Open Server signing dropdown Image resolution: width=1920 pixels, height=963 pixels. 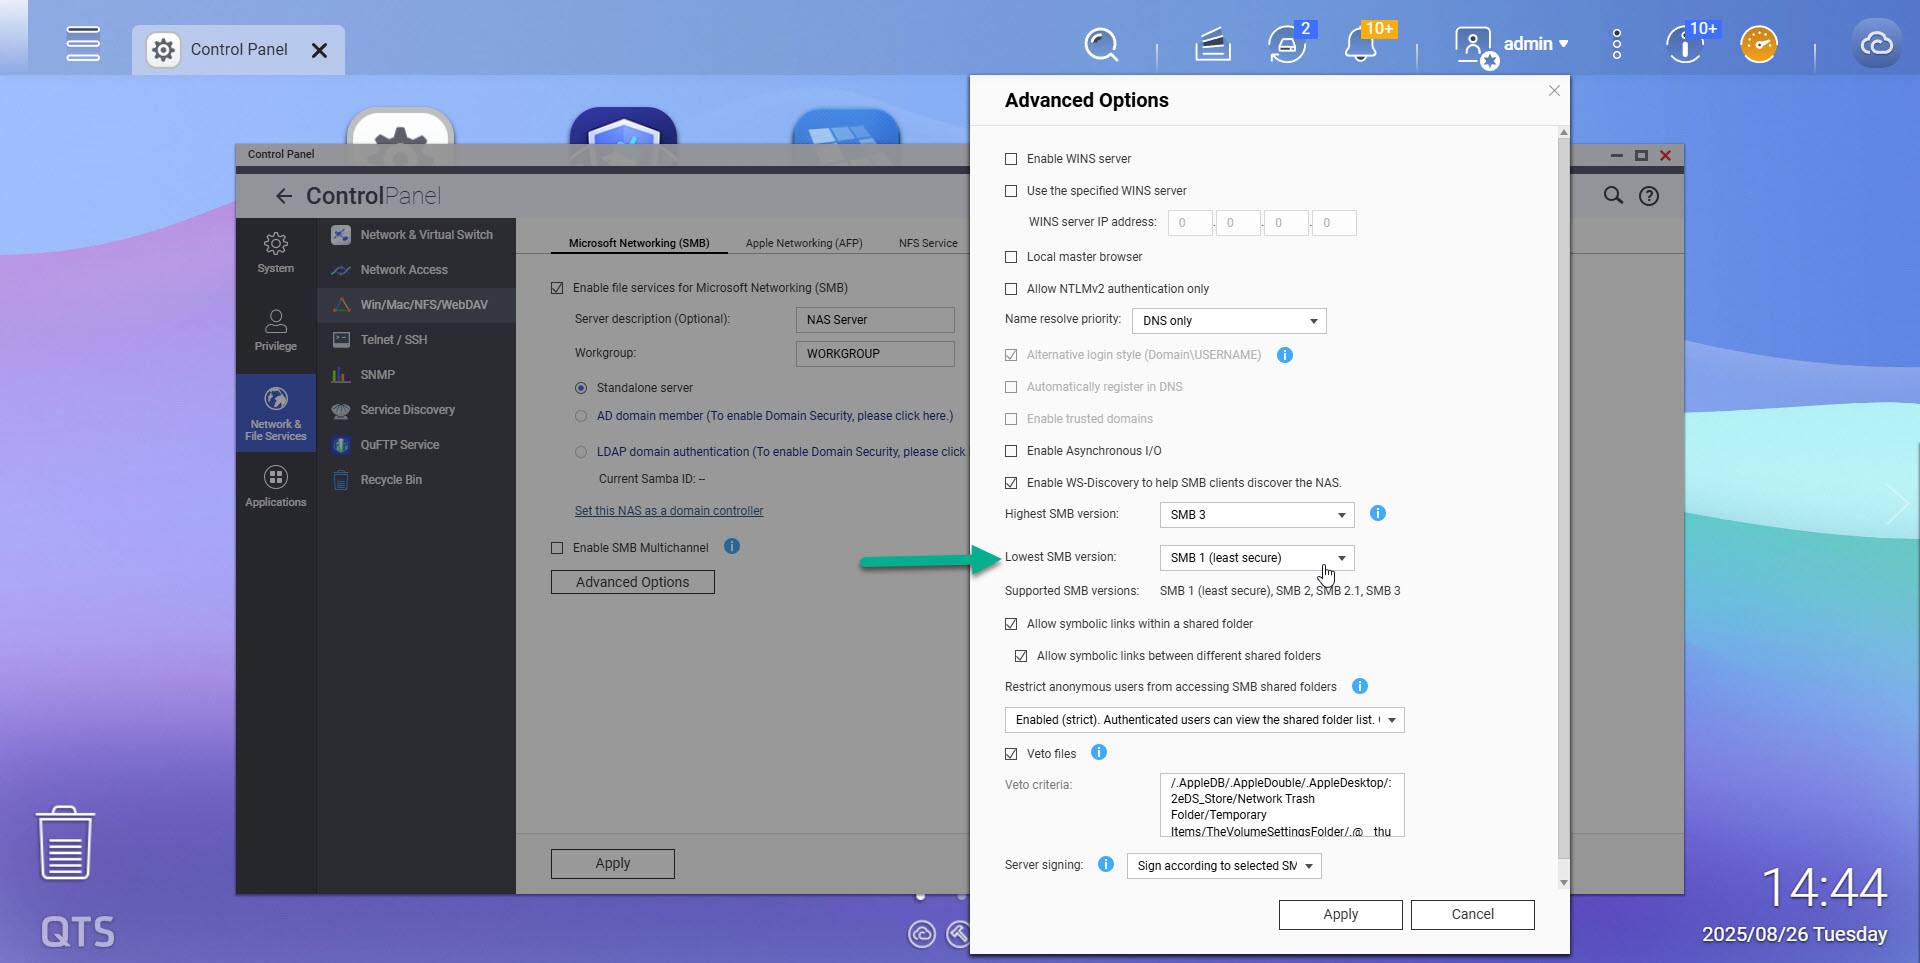click(1224, 866)
